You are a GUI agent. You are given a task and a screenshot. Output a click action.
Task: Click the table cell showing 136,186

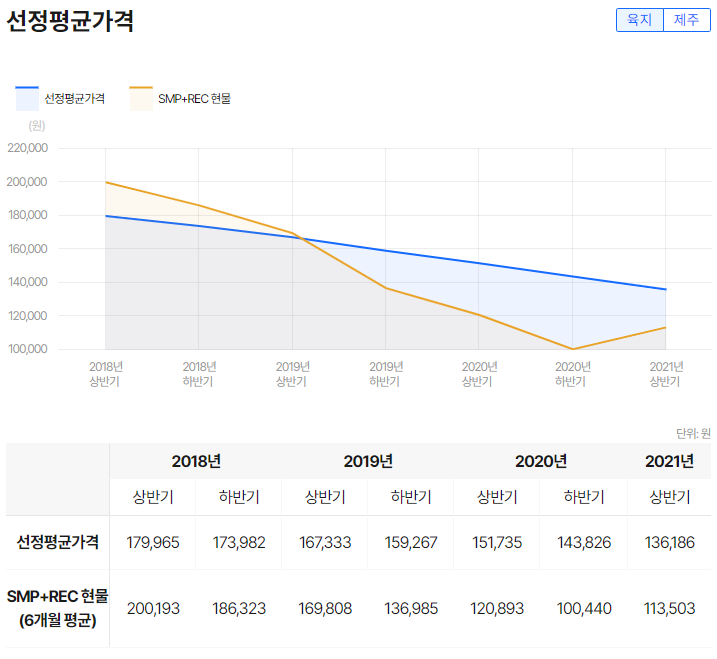click(669, 543)
